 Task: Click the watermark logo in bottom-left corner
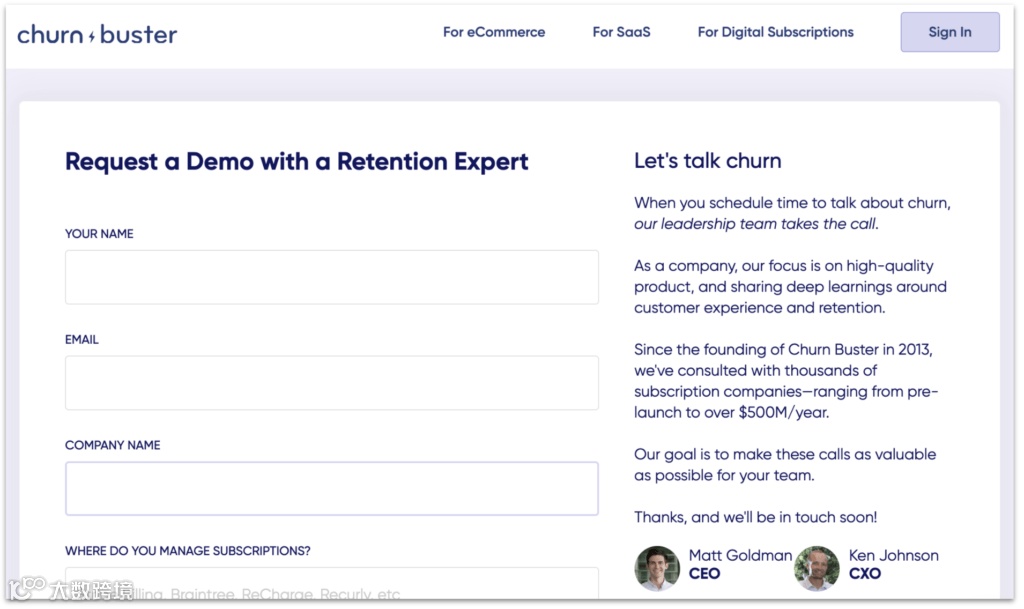(70, 590)
